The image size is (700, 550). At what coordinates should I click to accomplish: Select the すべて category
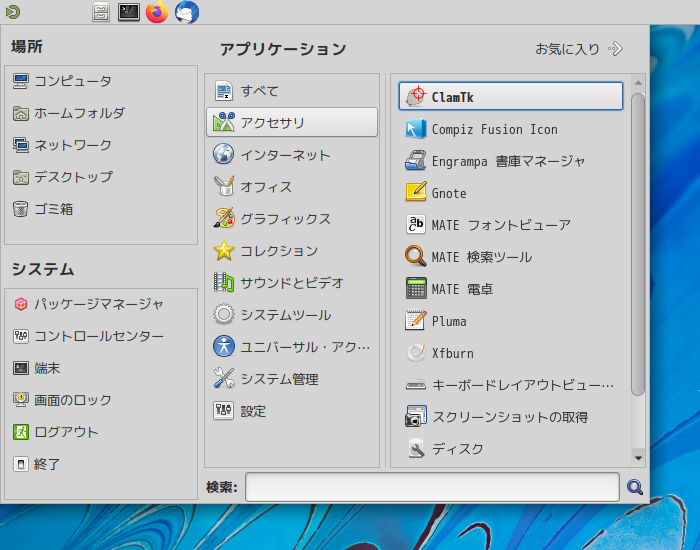292,91
